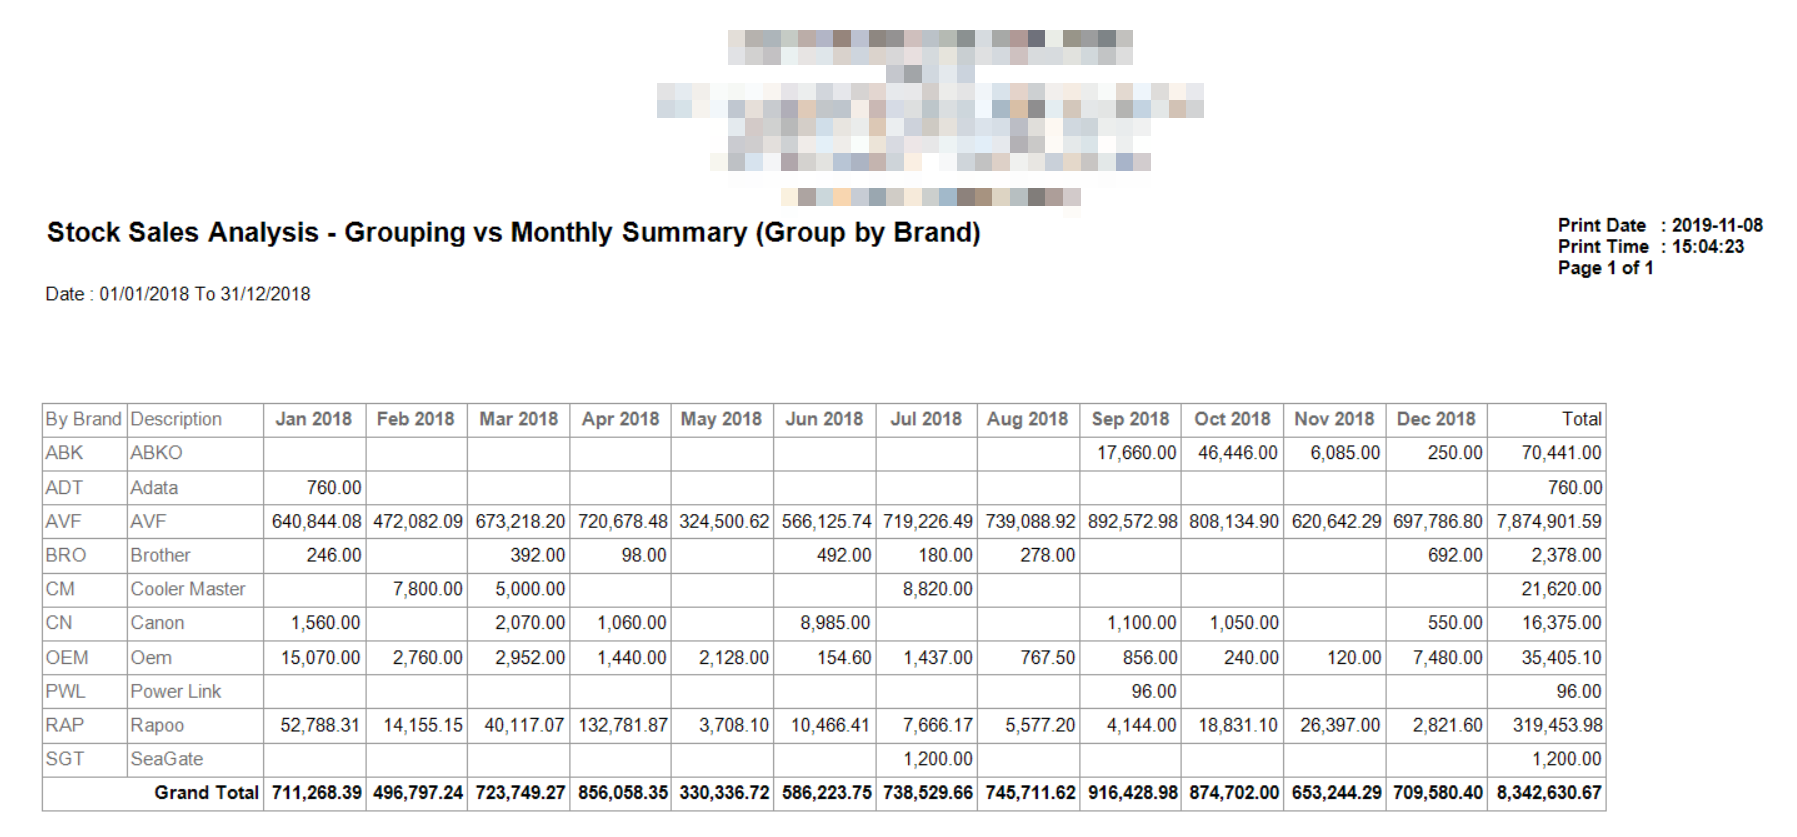The height and width of the screenshot is (837, 1797).
Task: Click Cooler Master total 21,620.00
Action: (x=1562, y=589)
